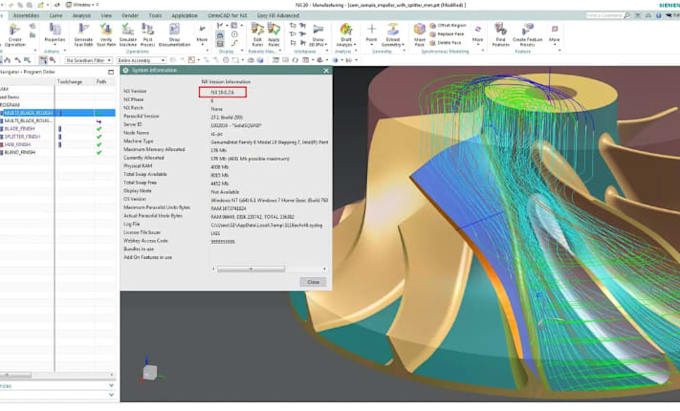Select BLADE_FINISH operation in navigator
This screenshot has height=411, width=680.
20,129
